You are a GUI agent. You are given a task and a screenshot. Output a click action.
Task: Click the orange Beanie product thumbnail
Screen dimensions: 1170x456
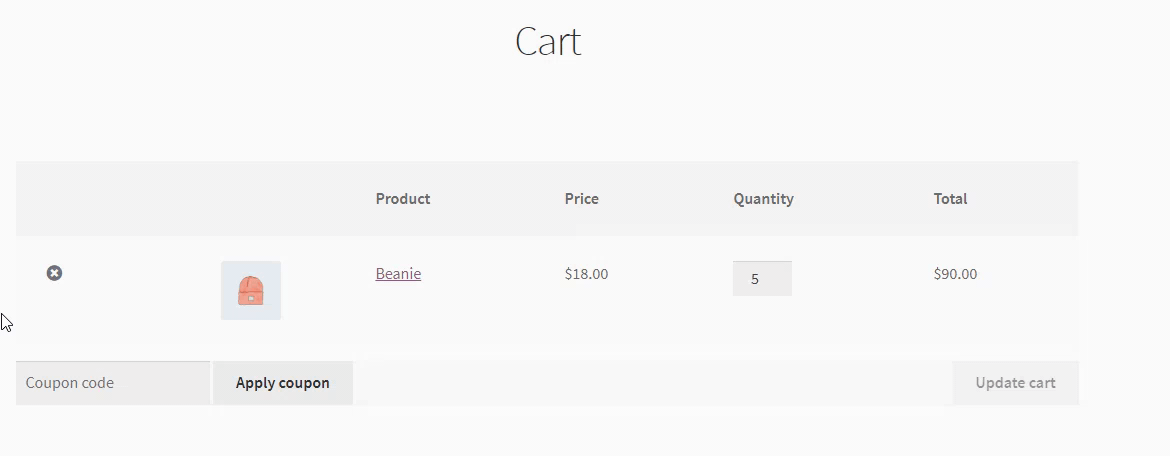[250, 291]
